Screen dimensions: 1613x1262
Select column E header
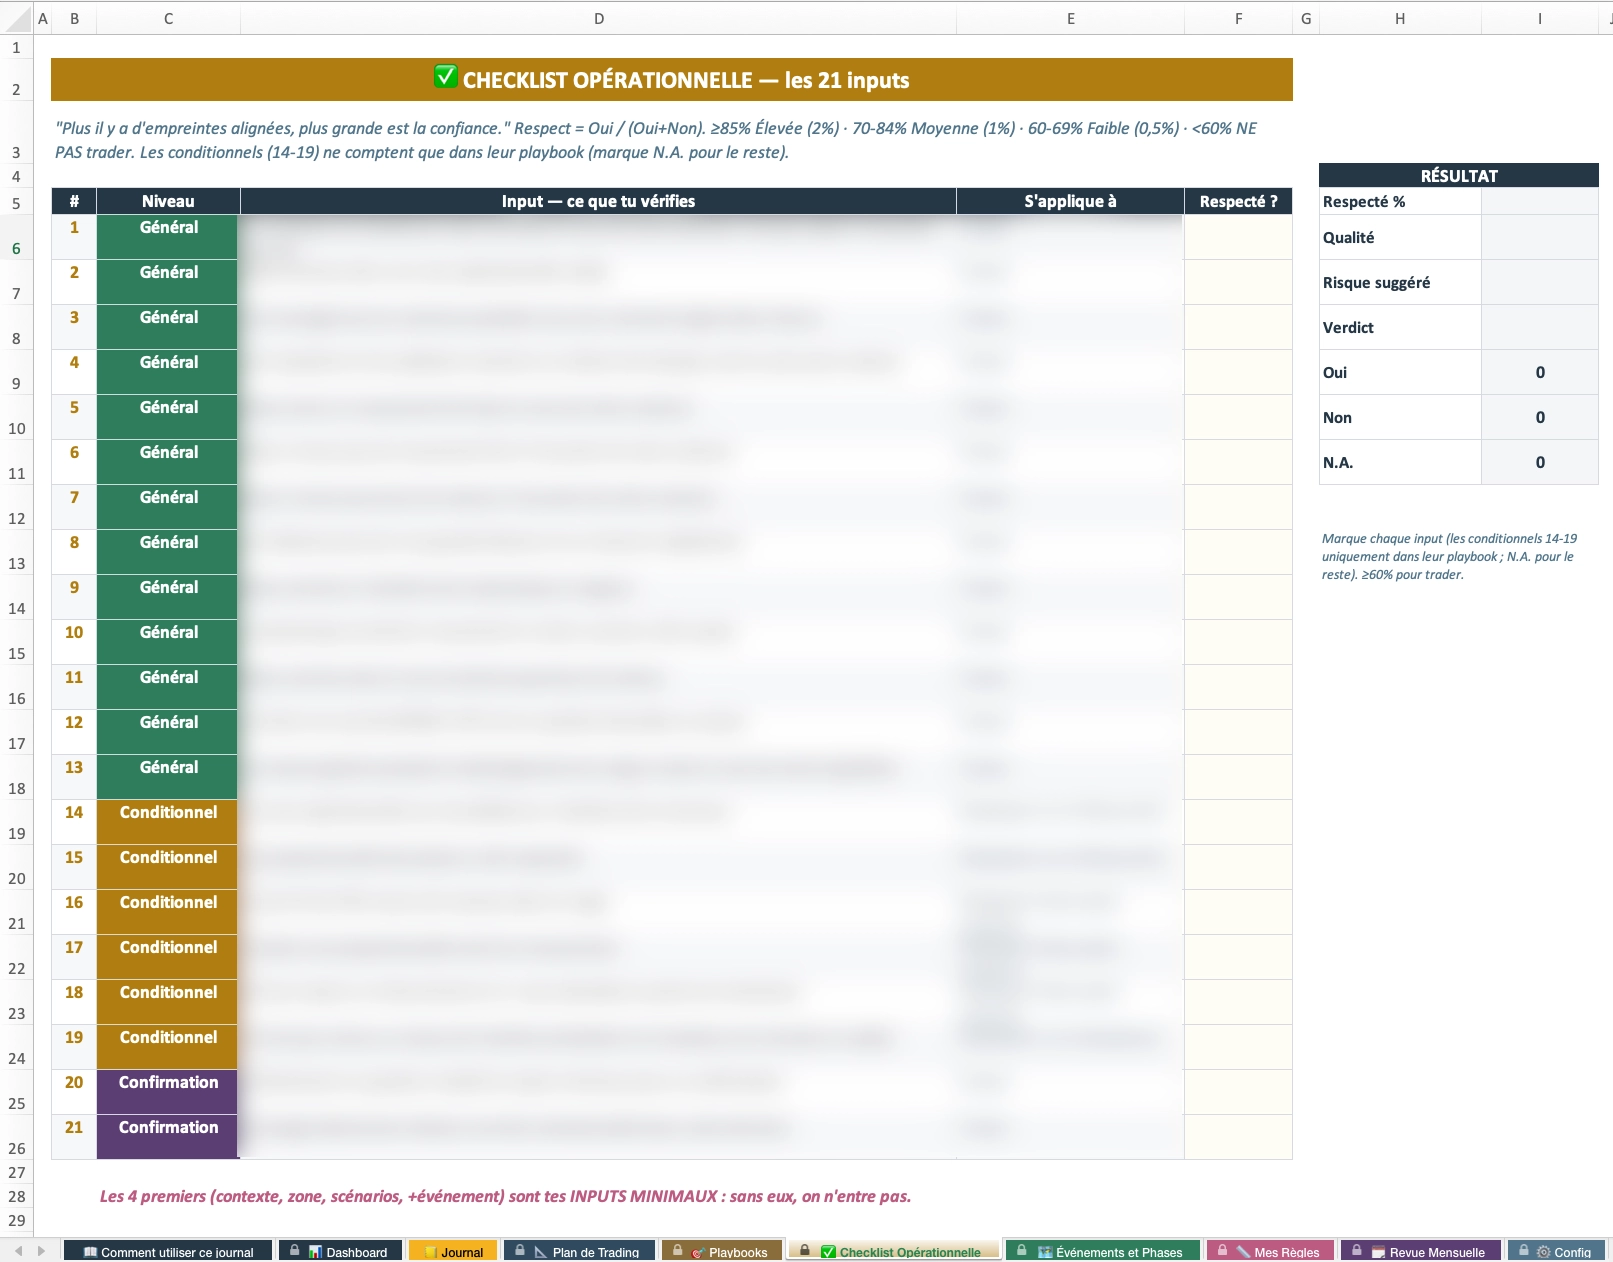tap(1070, 18)
